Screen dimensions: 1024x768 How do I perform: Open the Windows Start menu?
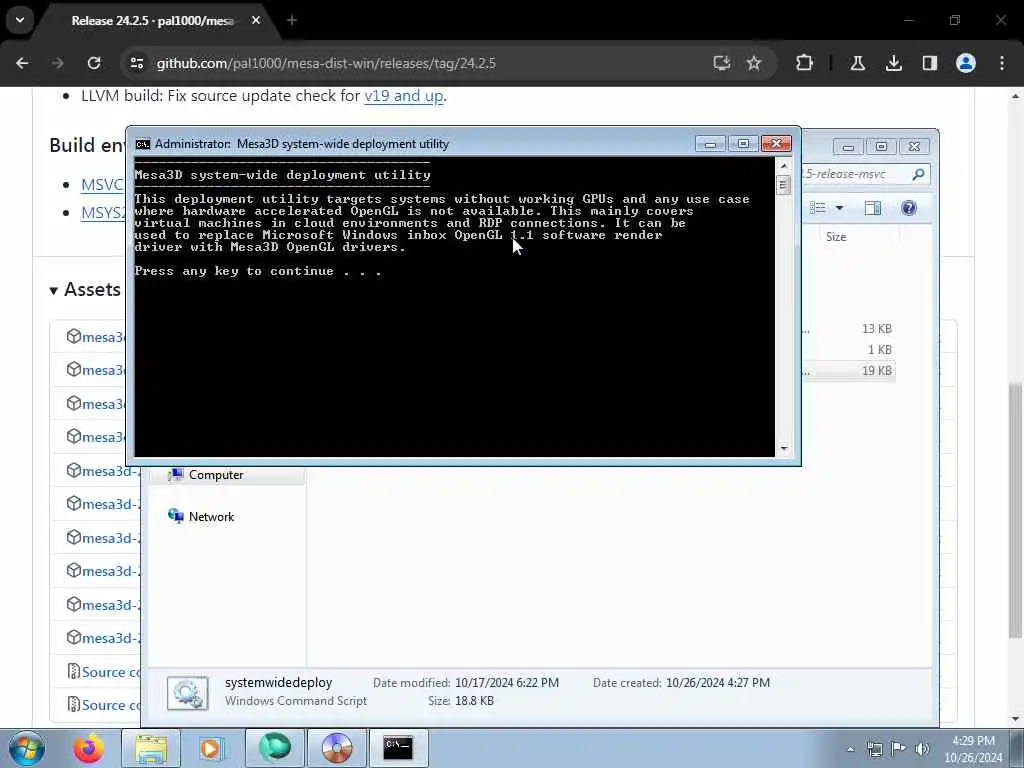pyautogui.click(x=27, y=748)
